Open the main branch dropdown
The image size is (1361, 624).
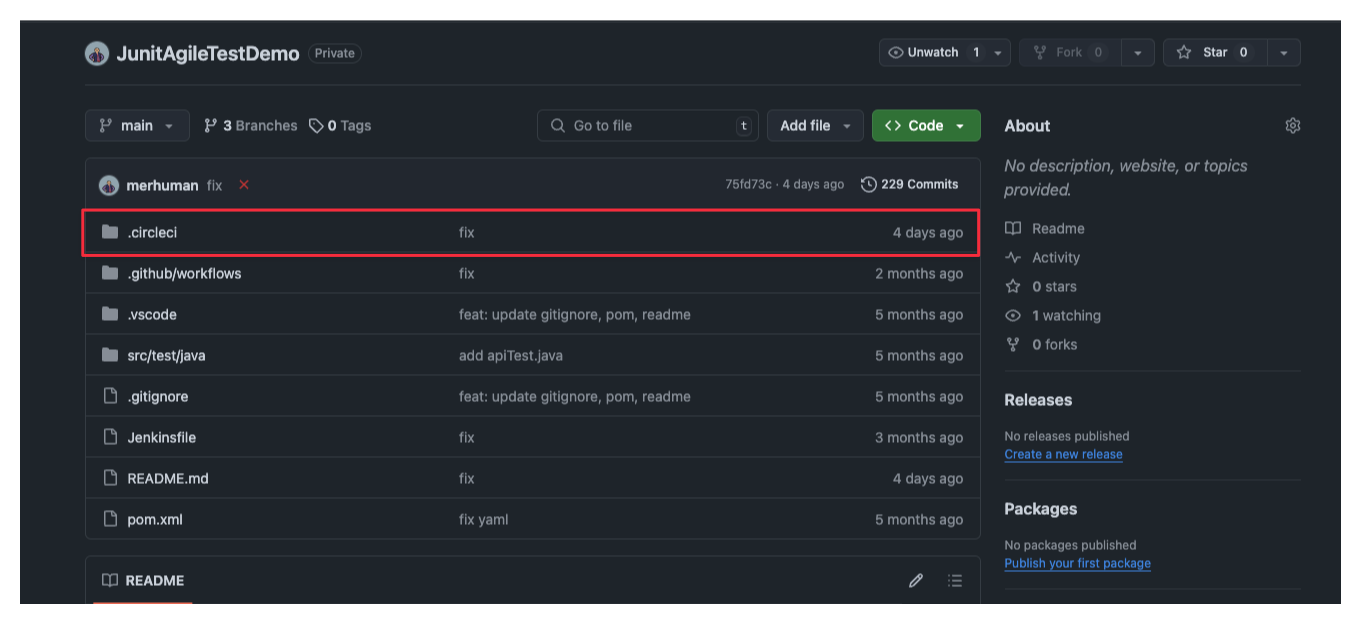pos(137,126)
